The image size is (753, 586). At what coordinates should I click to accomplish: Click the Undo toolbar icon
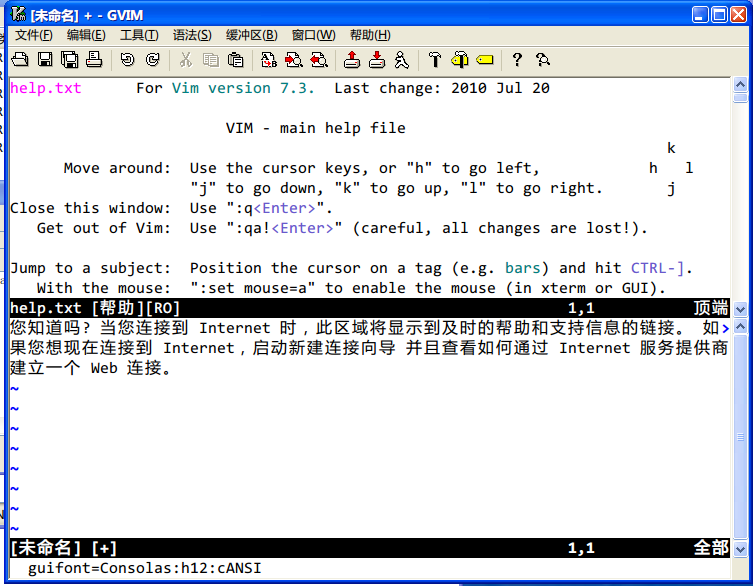coord(127,60)
